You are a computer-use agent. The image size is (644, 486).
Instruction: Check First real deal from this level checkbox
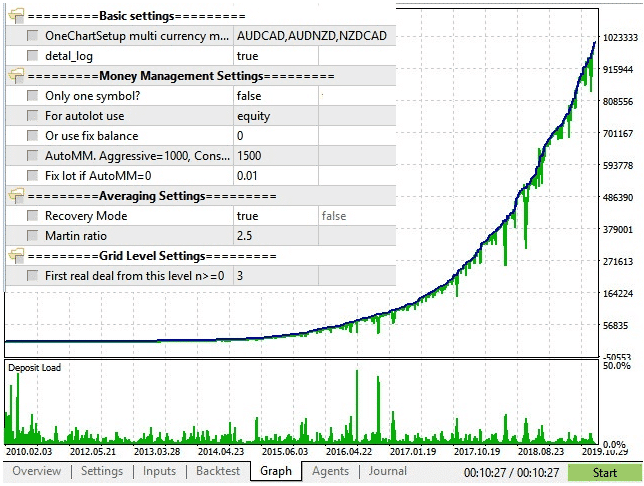click(32, 276)
